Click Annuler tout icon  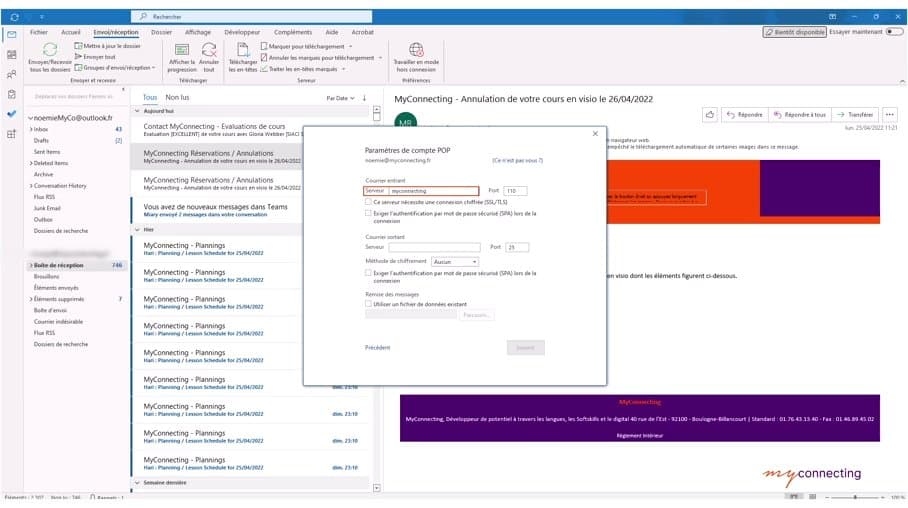[209, 50]
